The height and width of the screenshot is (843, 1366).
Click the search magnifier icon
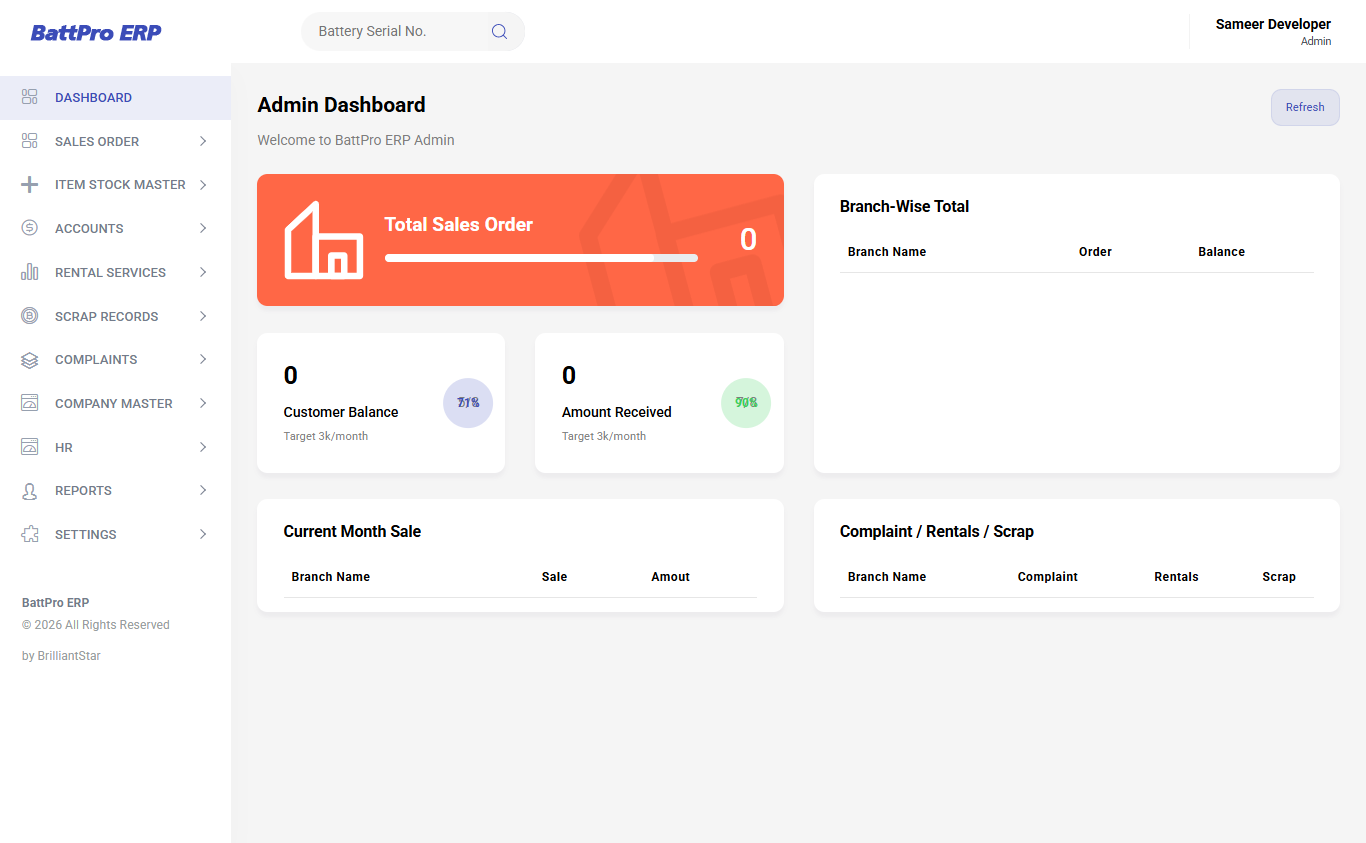[x=499, y=31]
